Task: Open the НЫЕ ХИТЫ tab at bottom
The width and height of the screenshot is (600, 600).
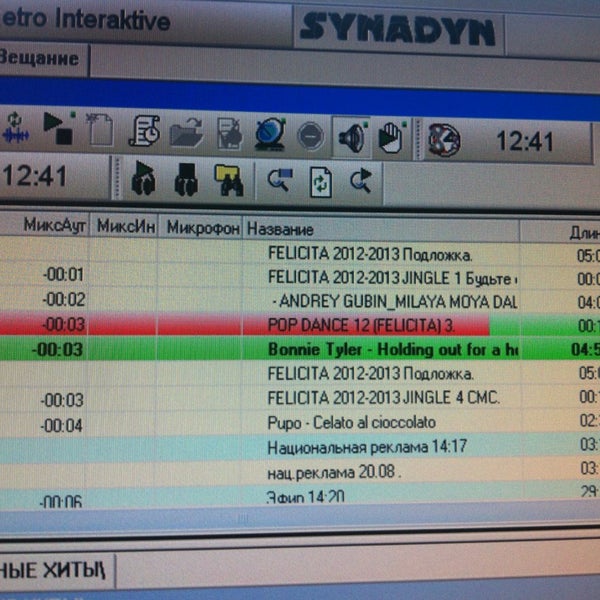Action: tap(55, 570)
